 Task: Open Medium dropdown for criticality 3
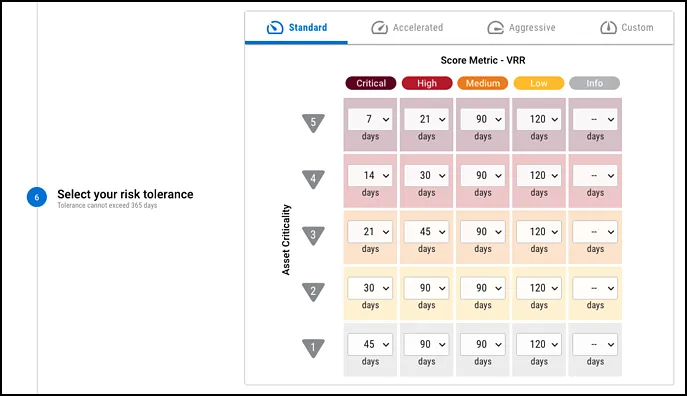(x=483, y=232)
